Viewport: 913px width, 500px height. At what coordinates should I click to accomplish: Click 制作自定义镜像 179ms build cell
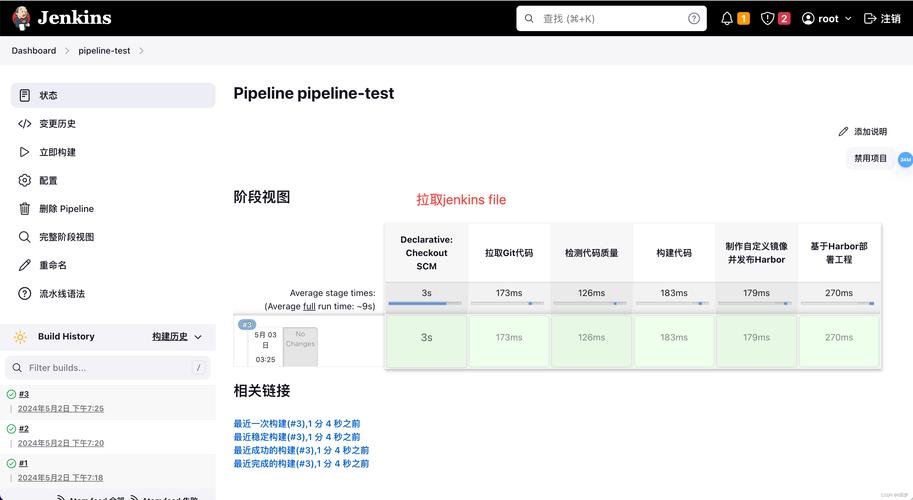tap(756, 341)
